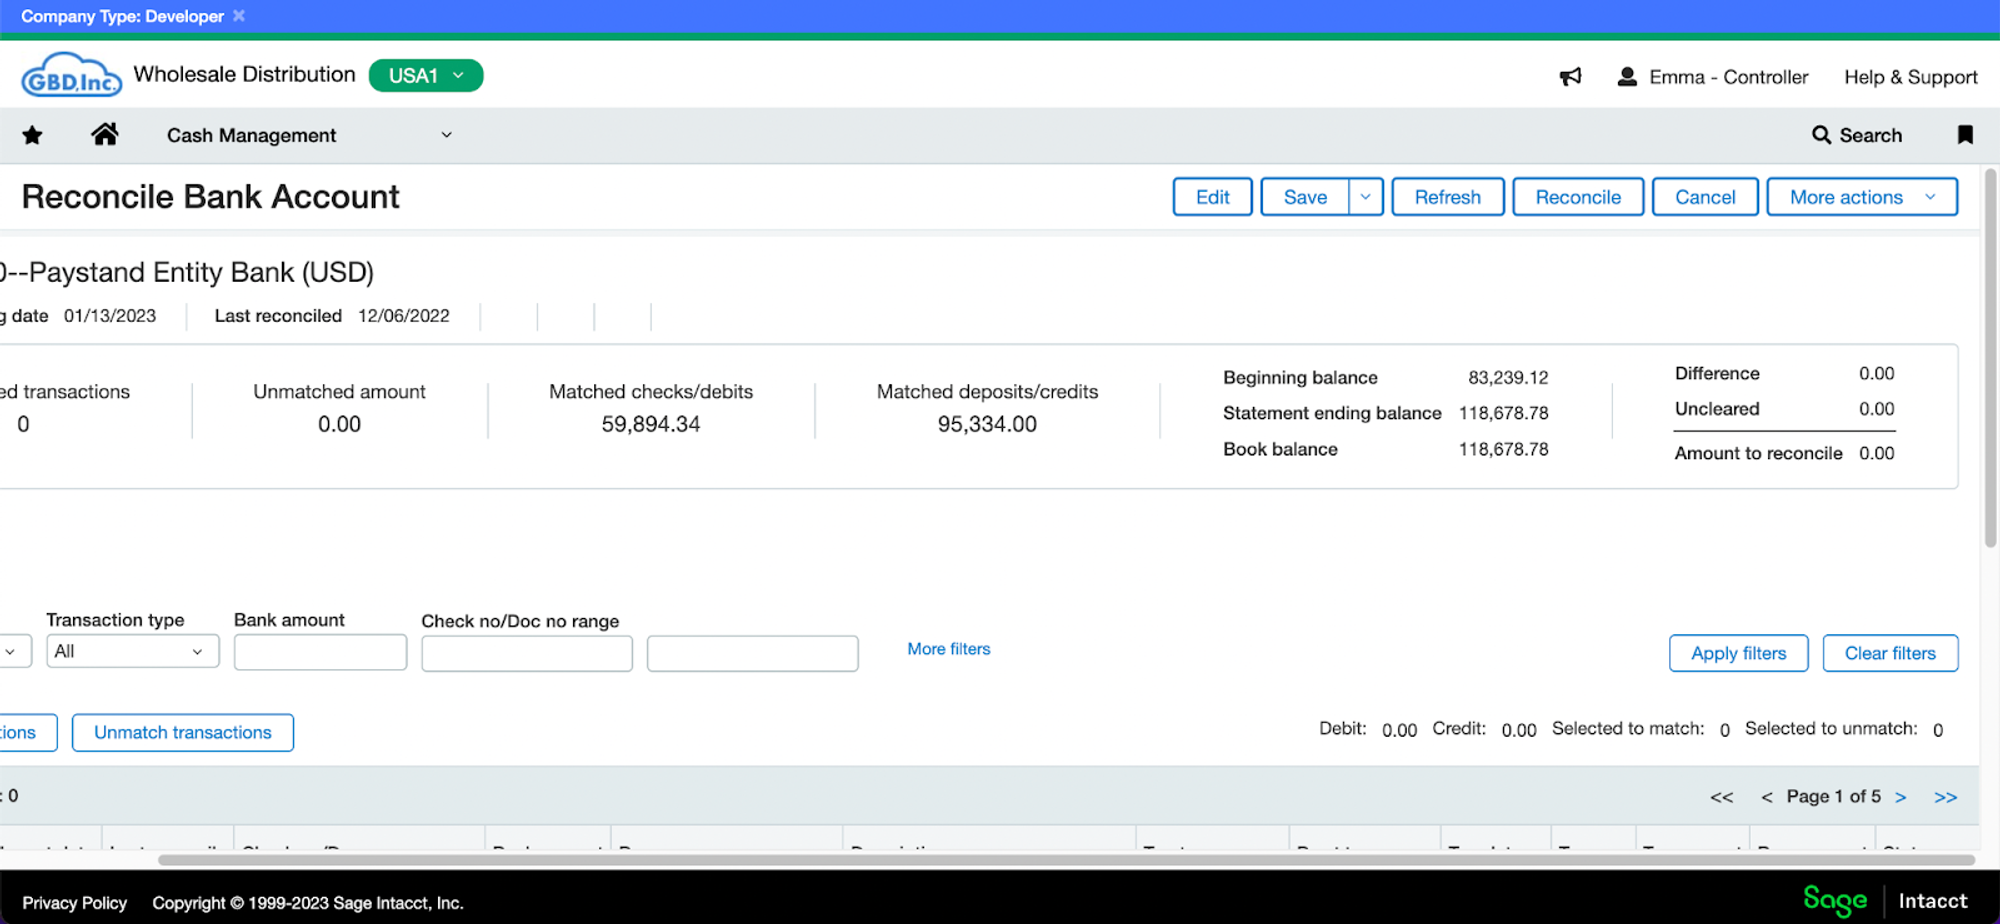
Task: Click inside the Bank amount field
Action: tap(319, 651)
